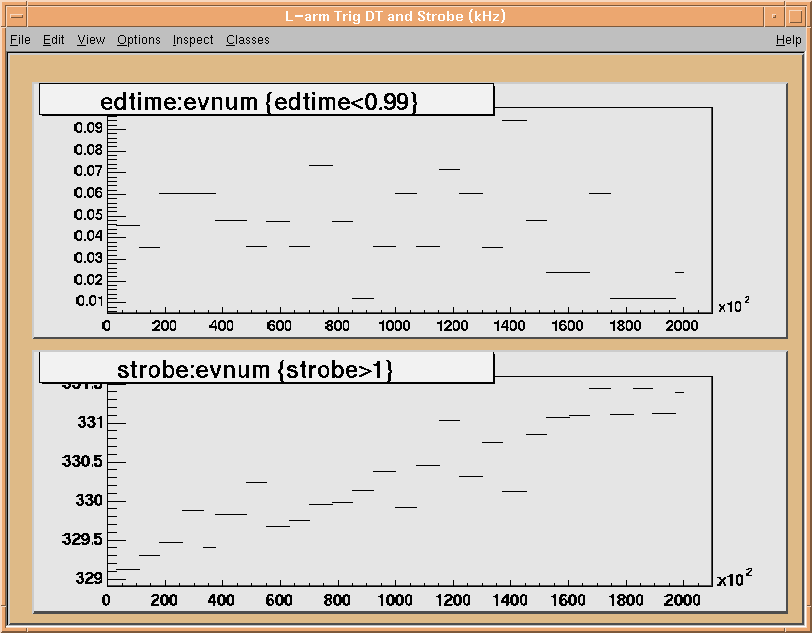Click the 0.06 label on edtime y-axis
Image resolution: width=812 pixels, height=633 pixels.
coord(89,193)
